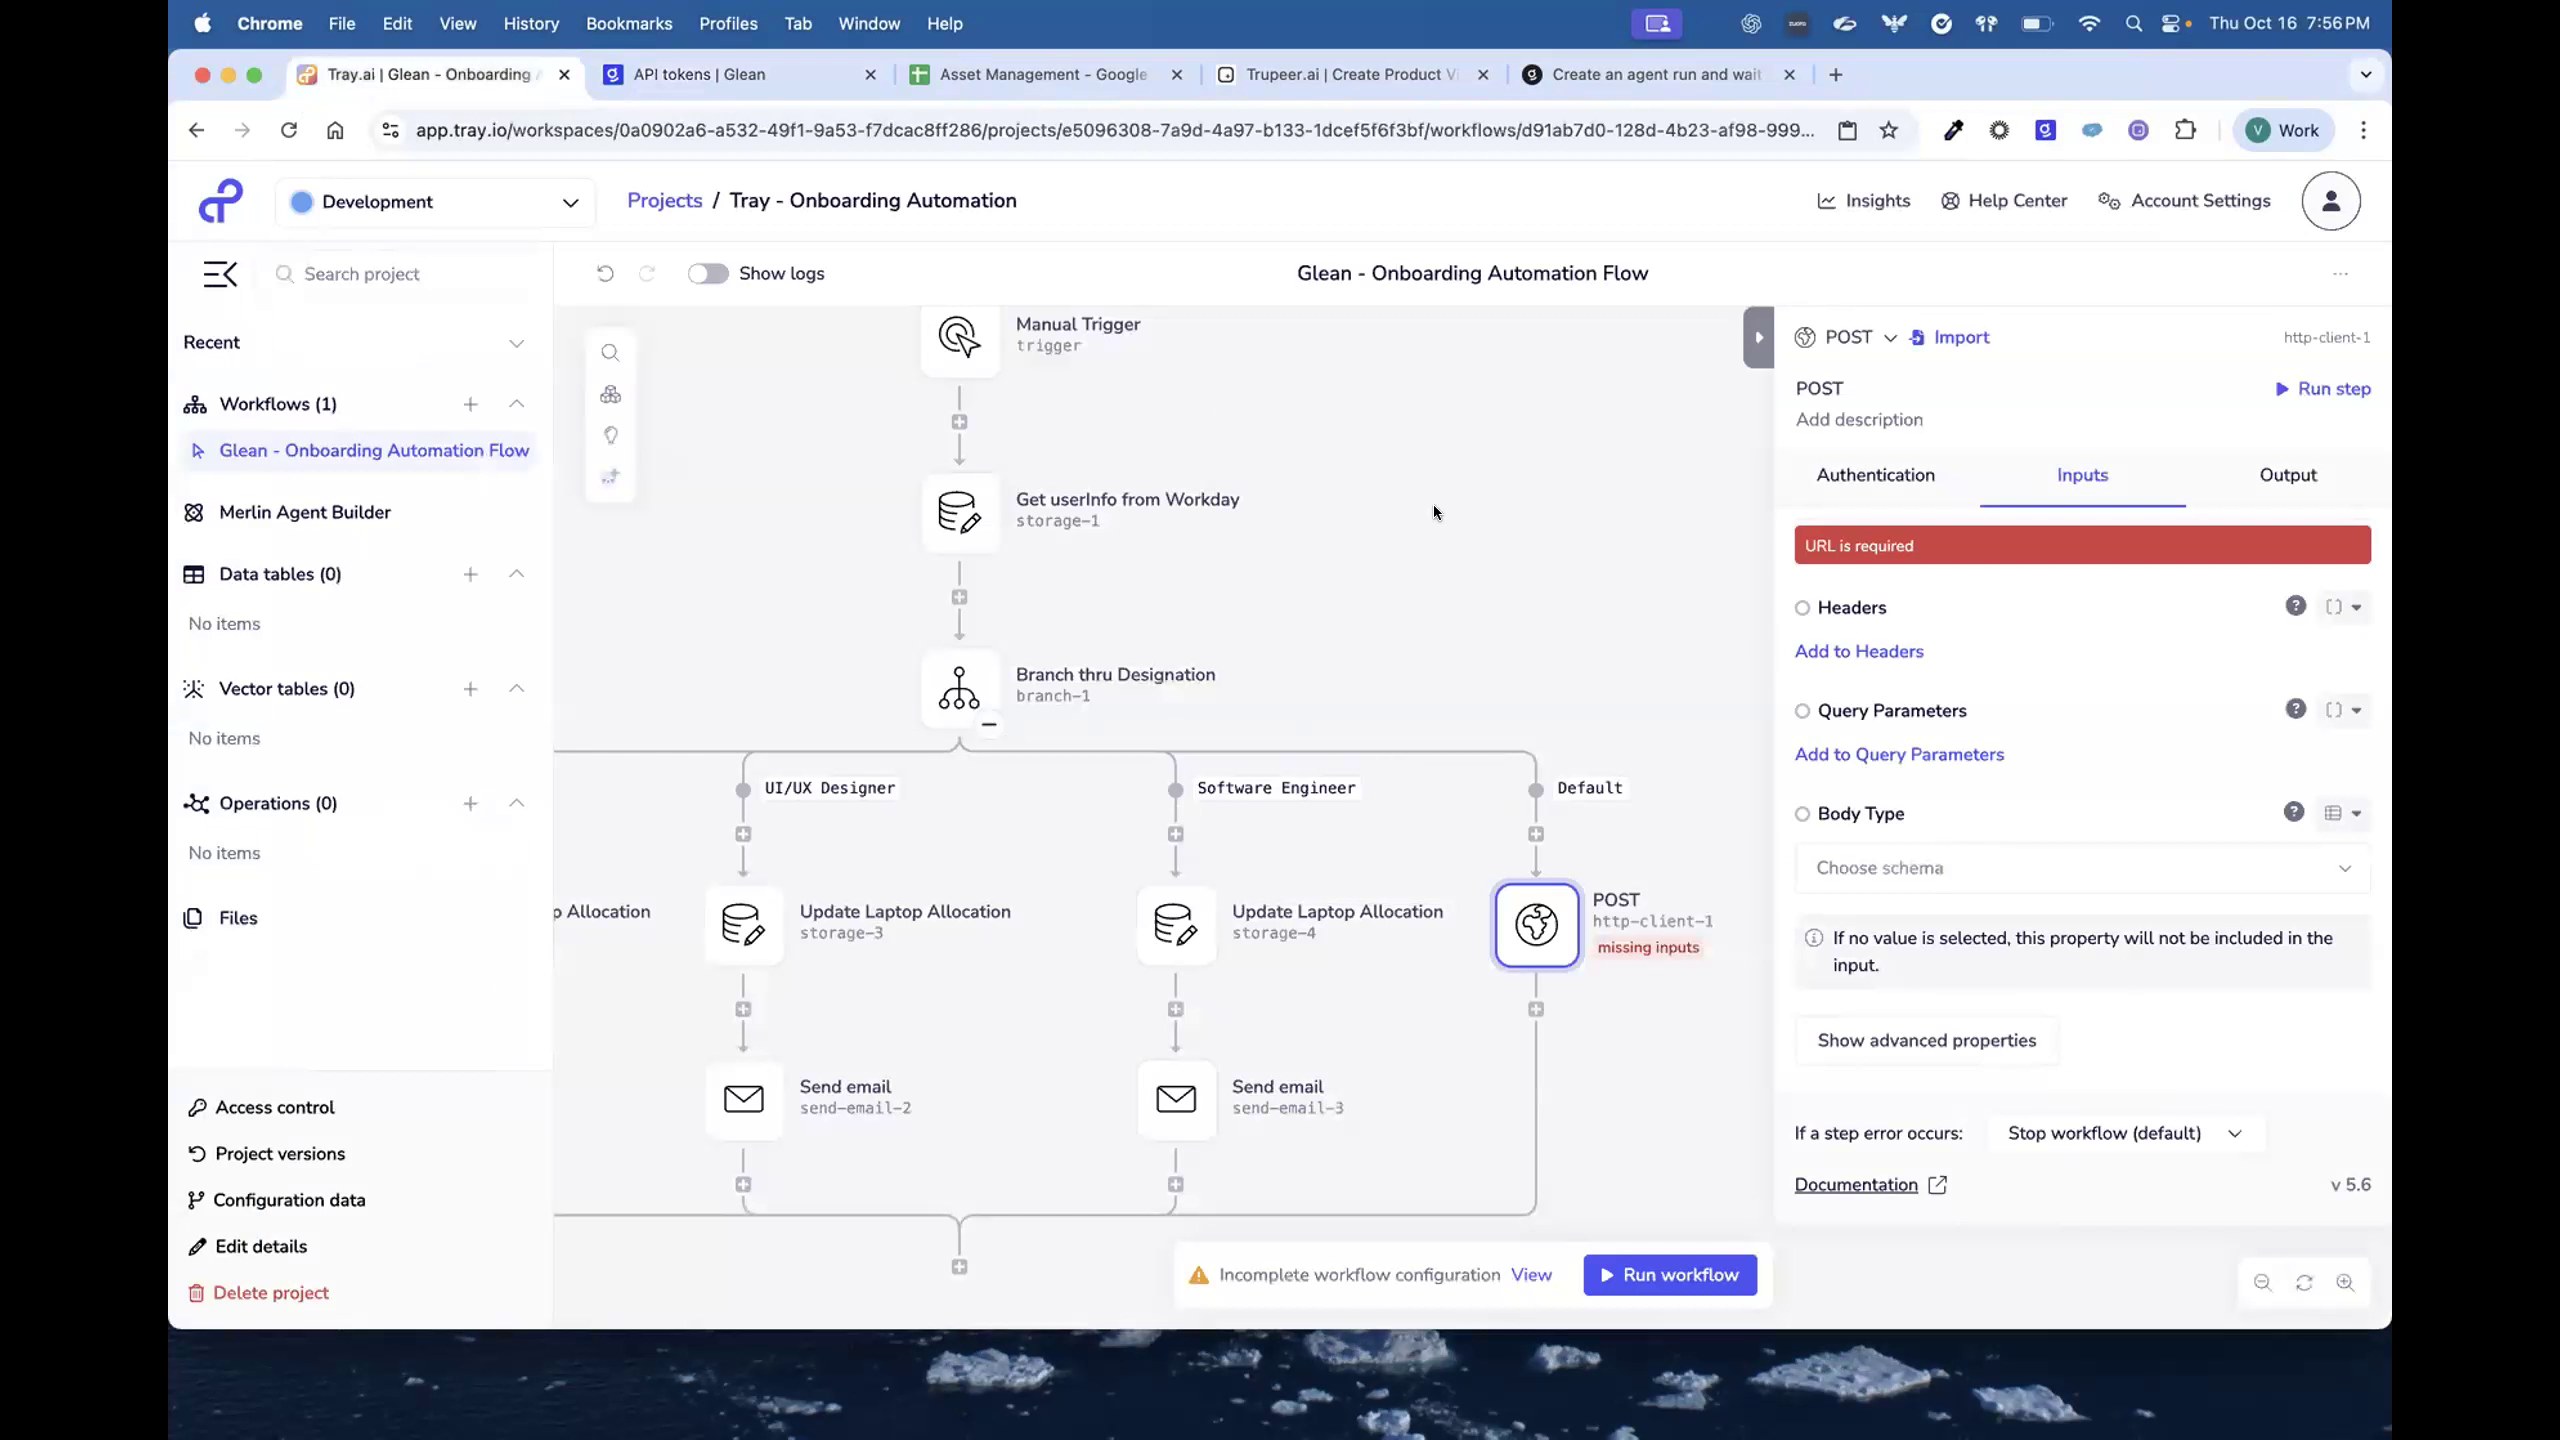This screenshot has width=2560, height=1440.
Task: Switch to the Authentication tab
Action: click(x=1875, y=475)
